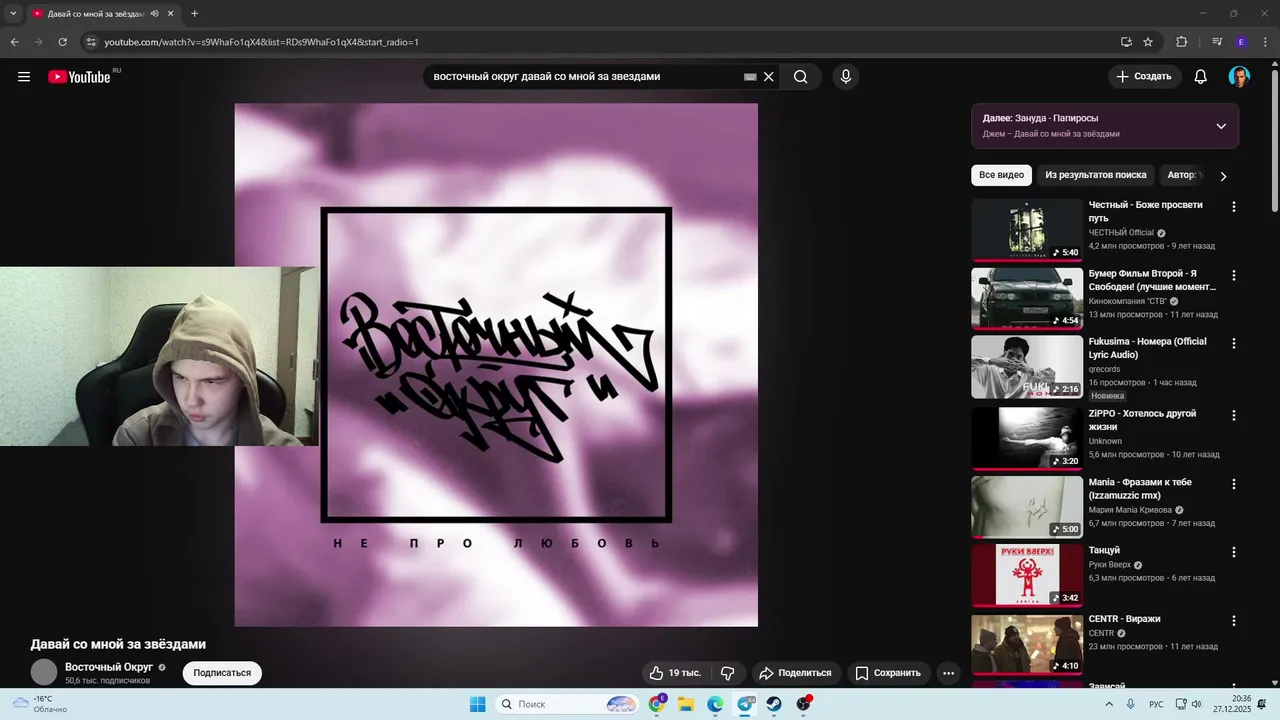Mute the tab via speaker icon
1280x720 pixels.
(x=154, y=14)
